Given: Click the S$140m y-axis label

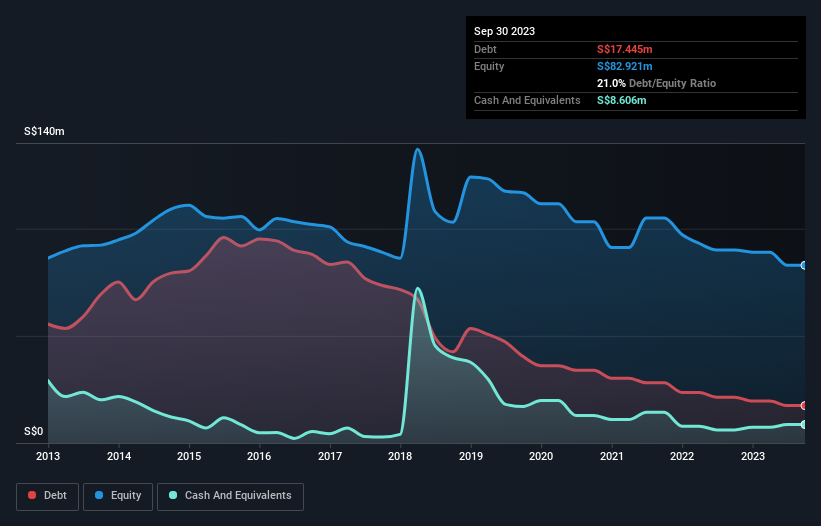Looking at the screenshot, I should 44,131.
